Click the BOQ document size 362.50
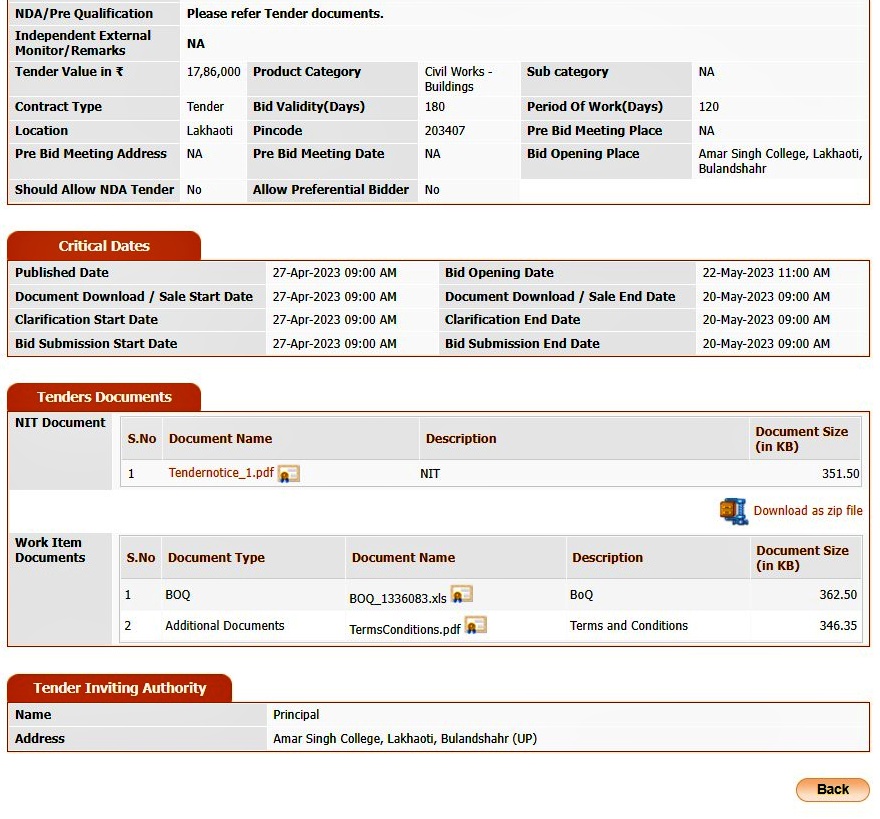 (x=838, y=594)
